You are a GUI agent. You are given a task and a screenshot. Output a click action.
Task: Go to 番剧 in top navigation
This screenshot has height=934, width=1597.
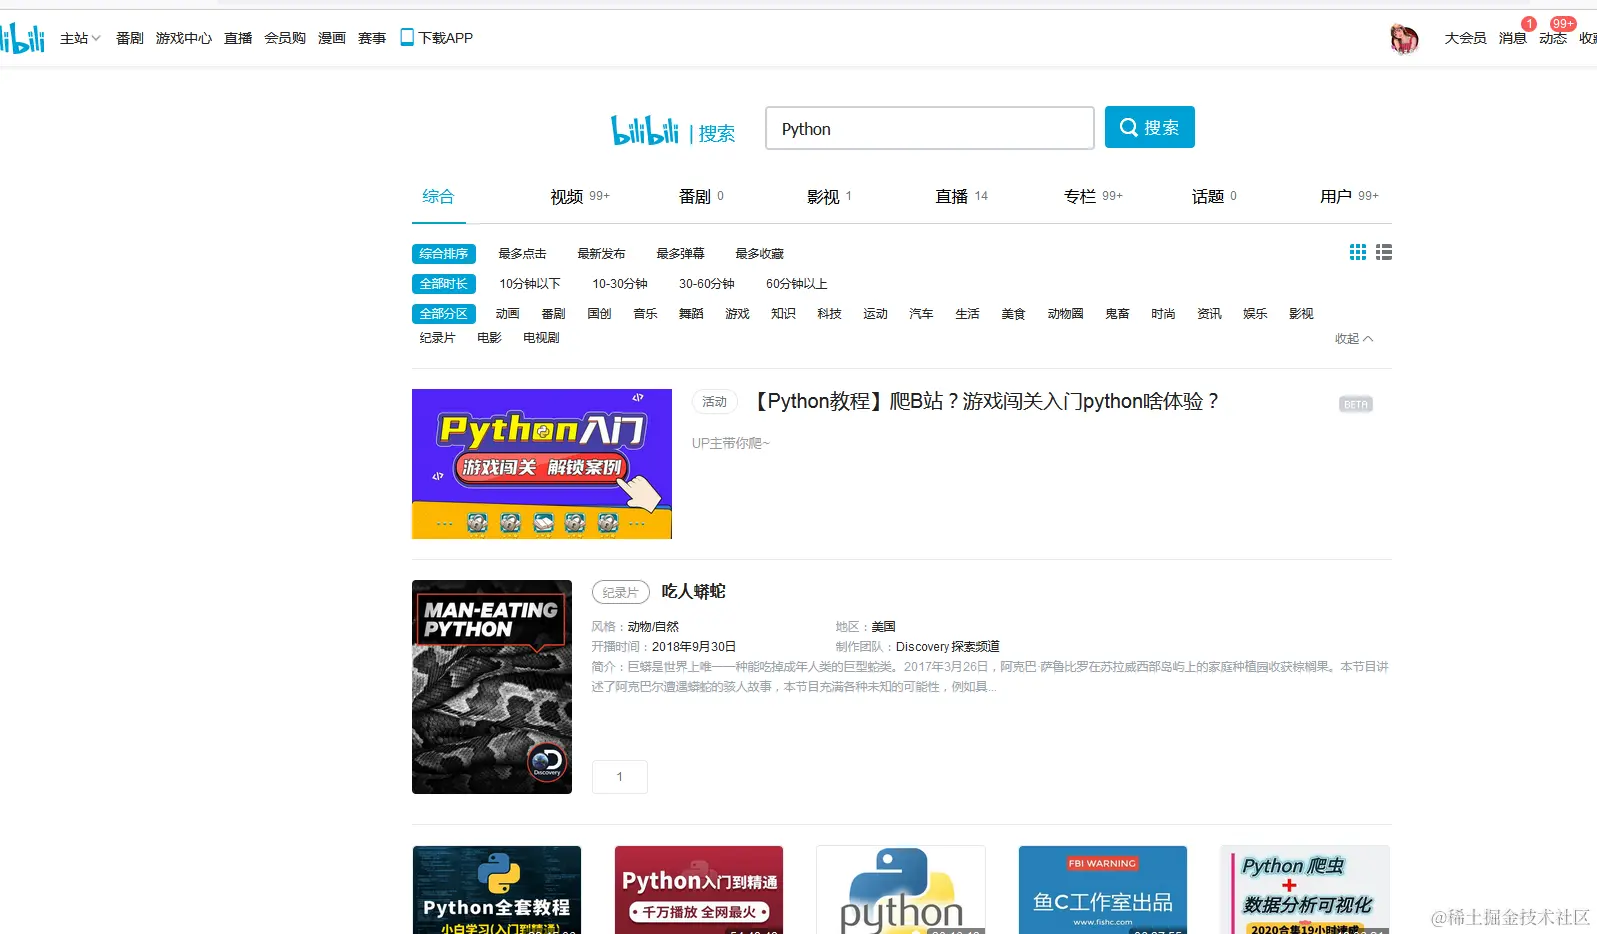pyautogui.click(x=129, y=38)
